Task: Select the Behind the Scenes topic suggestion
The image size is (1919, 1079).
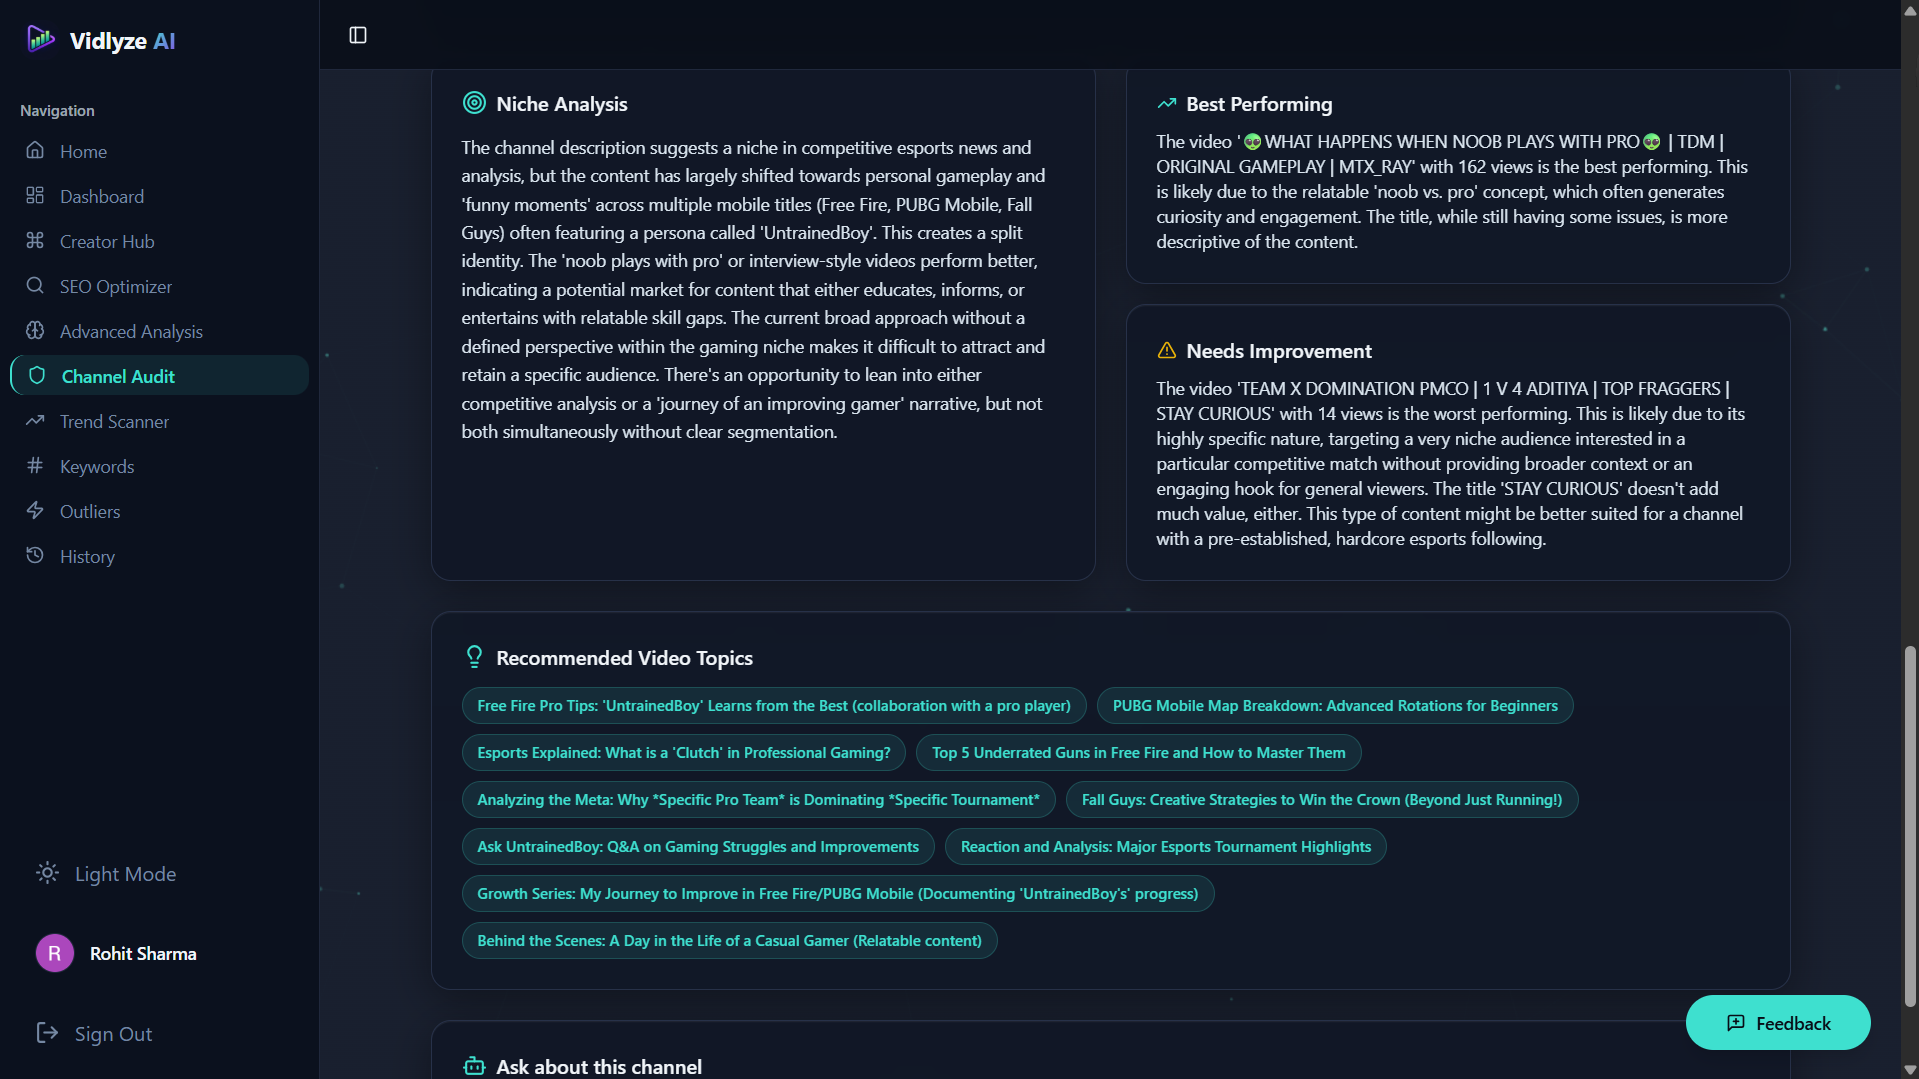Action: tap(728, 940)
